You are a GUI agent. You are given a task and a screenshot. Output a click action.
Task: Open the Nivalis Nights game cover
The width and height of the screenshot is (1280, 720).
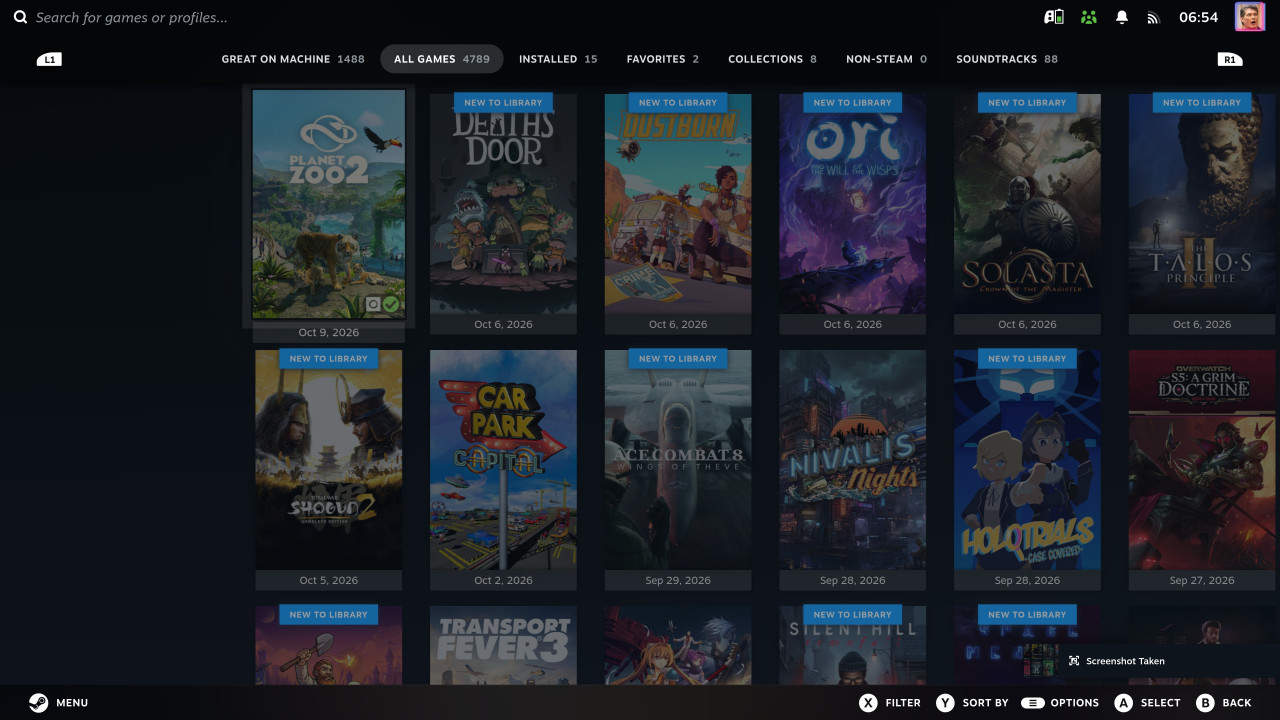853,460
